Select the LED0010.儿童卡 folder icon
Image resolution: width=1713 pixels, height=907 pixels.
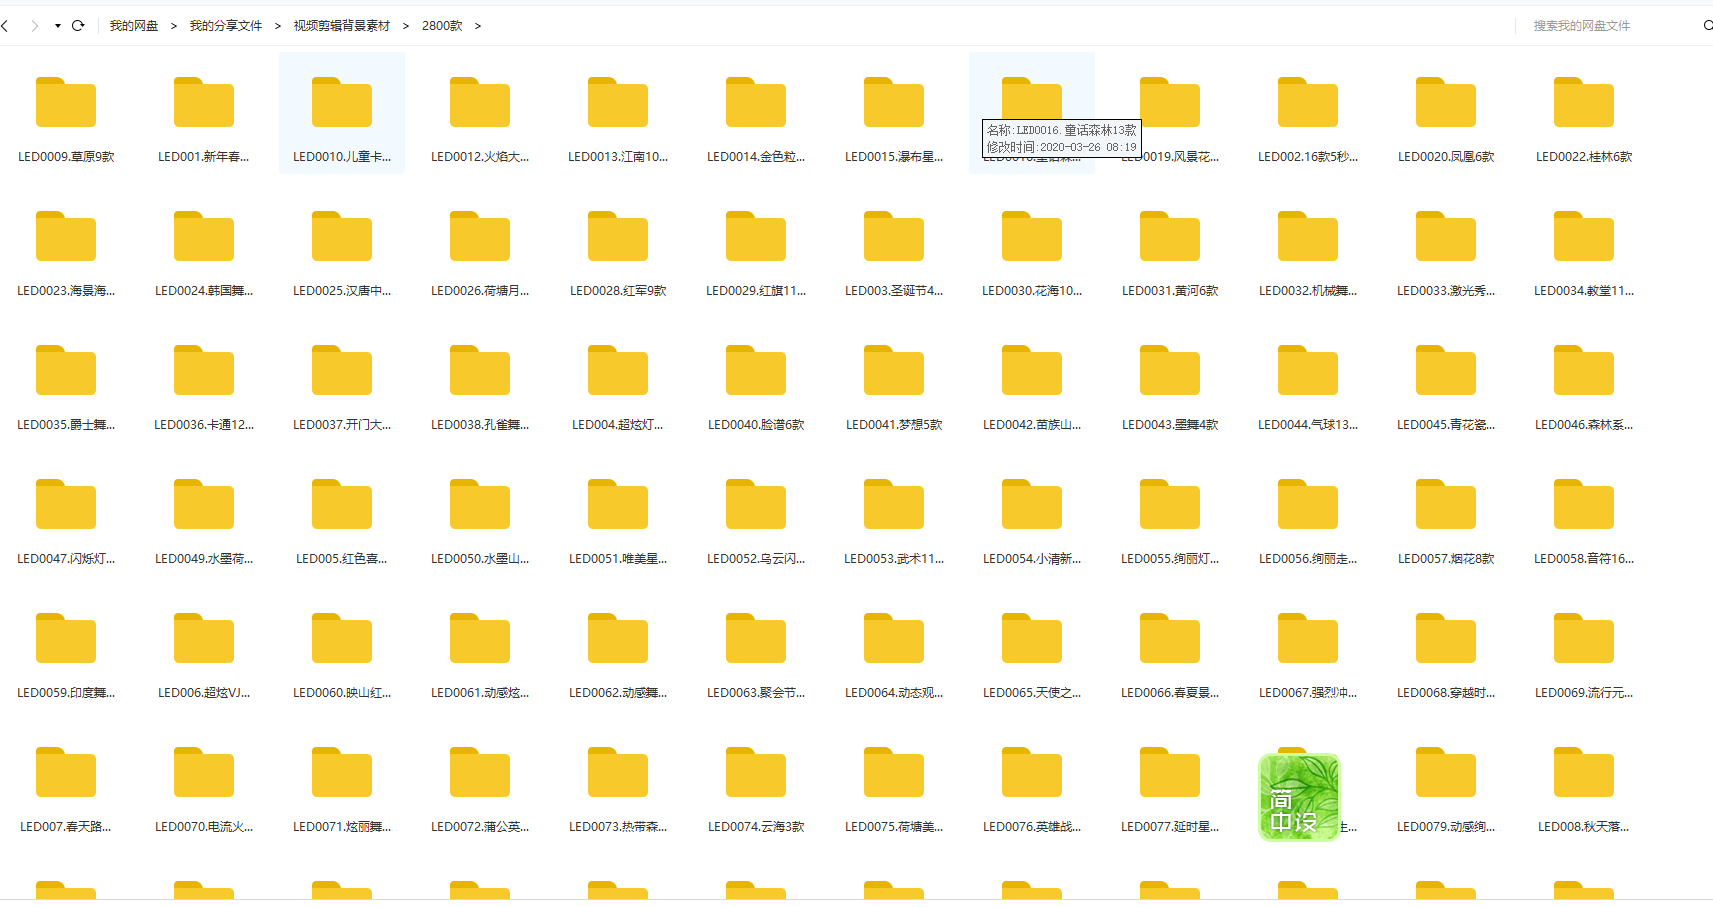point(342,103)
